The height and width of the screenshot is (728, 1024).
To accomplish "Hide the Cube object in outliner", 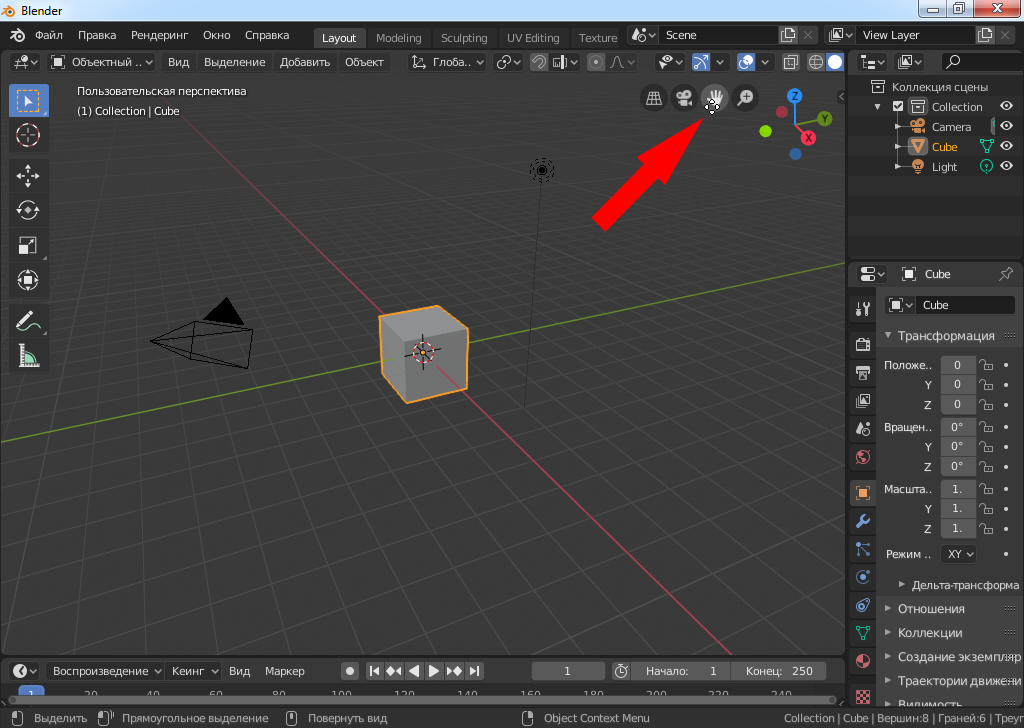I will point(1006,147).
